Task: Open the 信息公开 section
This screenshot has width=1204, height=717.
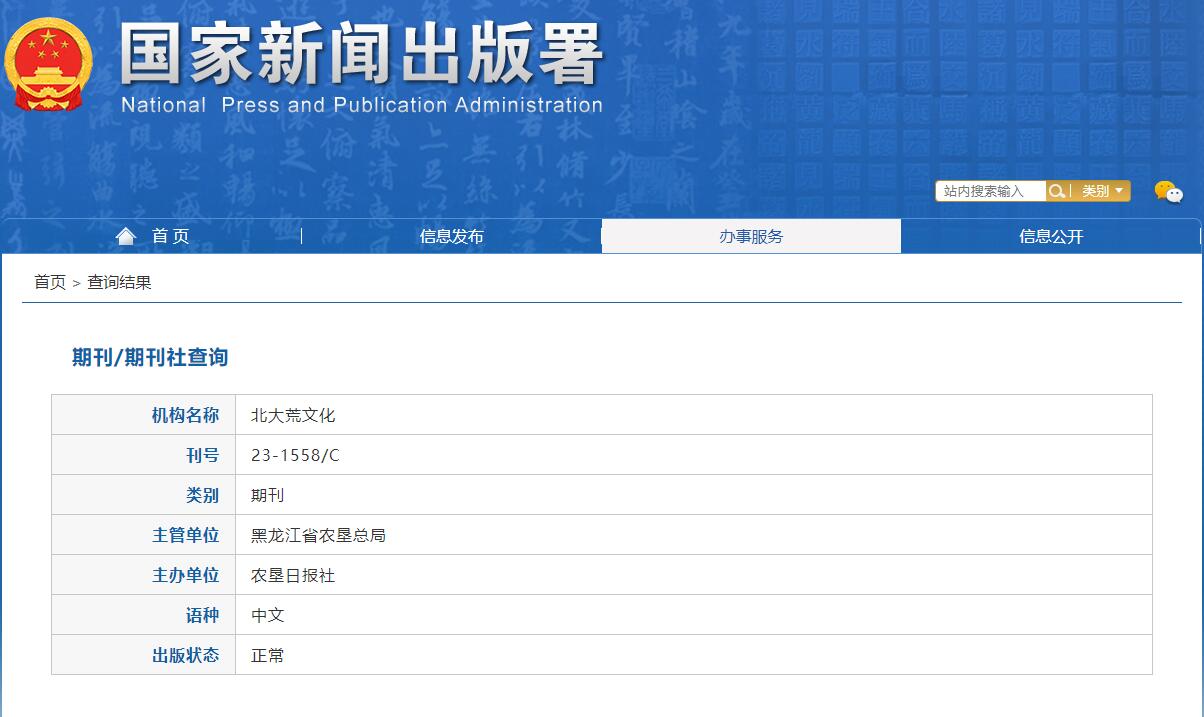Action: pyautogui.click(x=1051, y=235)
